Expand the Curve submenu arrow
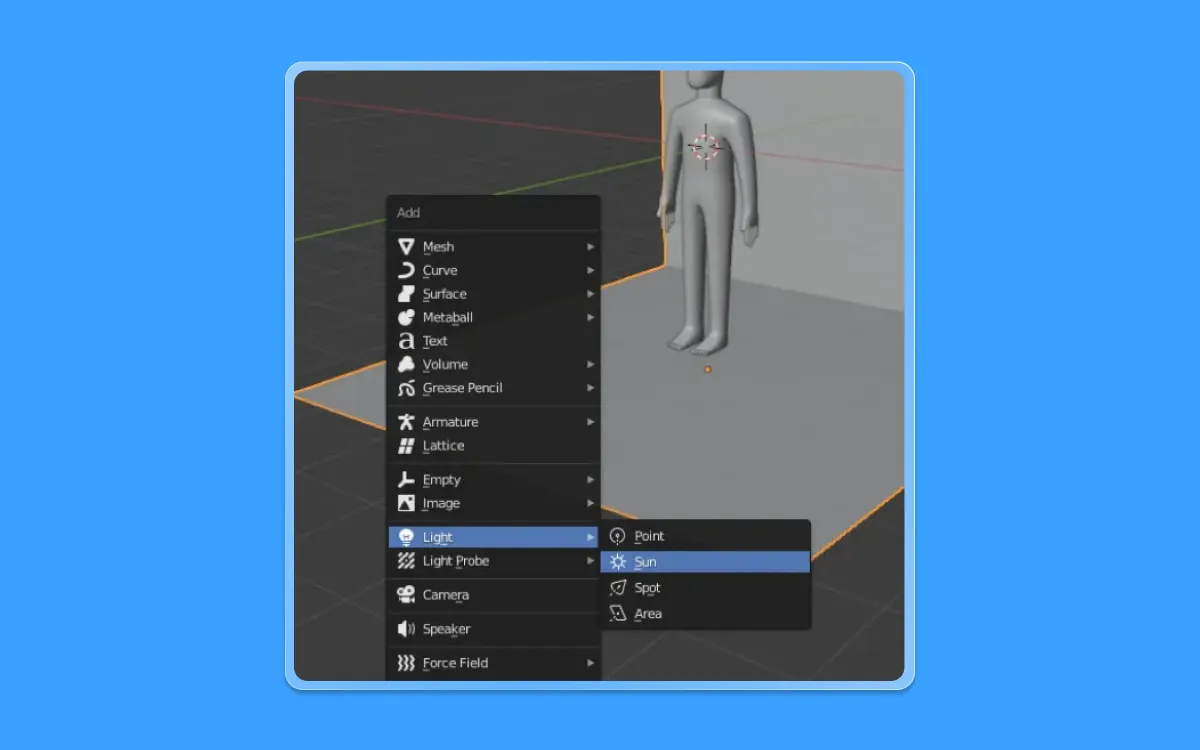 (590, 270)
